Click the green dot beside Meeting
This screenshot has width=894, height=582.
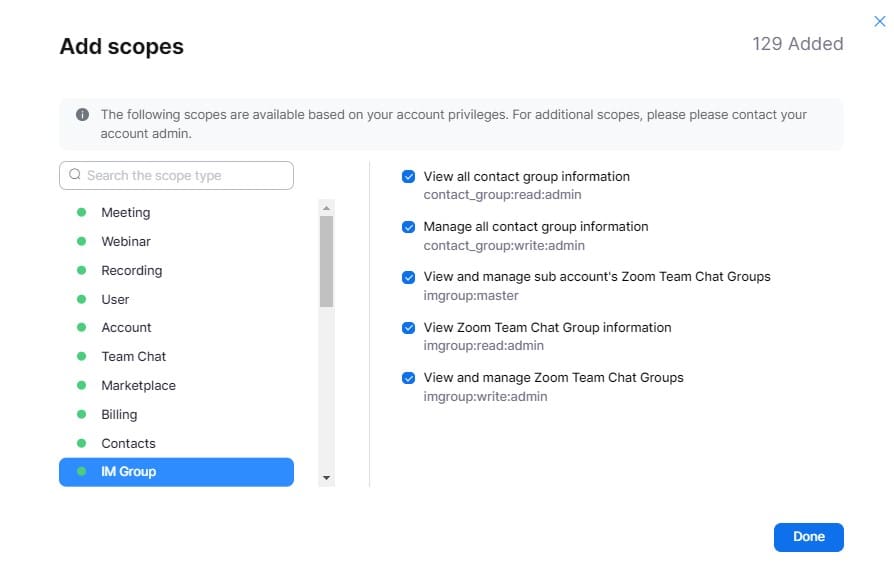[x=82, y=213]
